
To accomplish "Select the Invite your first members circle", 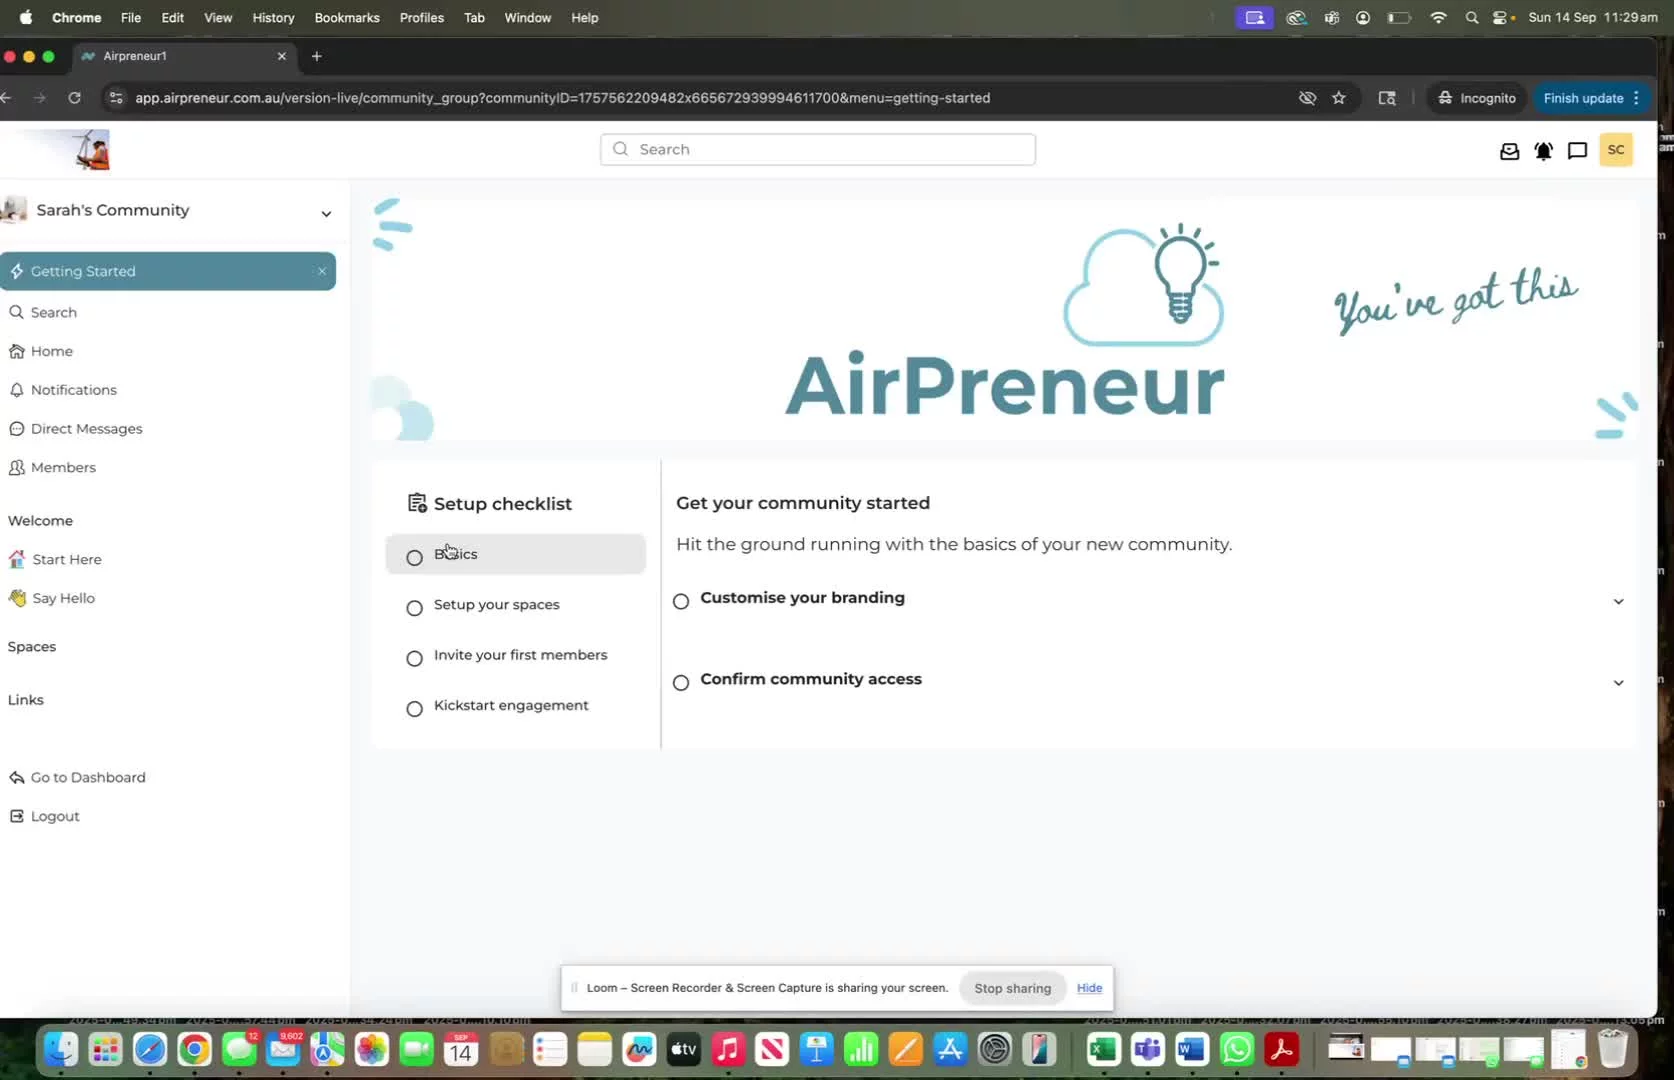I will click(414, 658).
